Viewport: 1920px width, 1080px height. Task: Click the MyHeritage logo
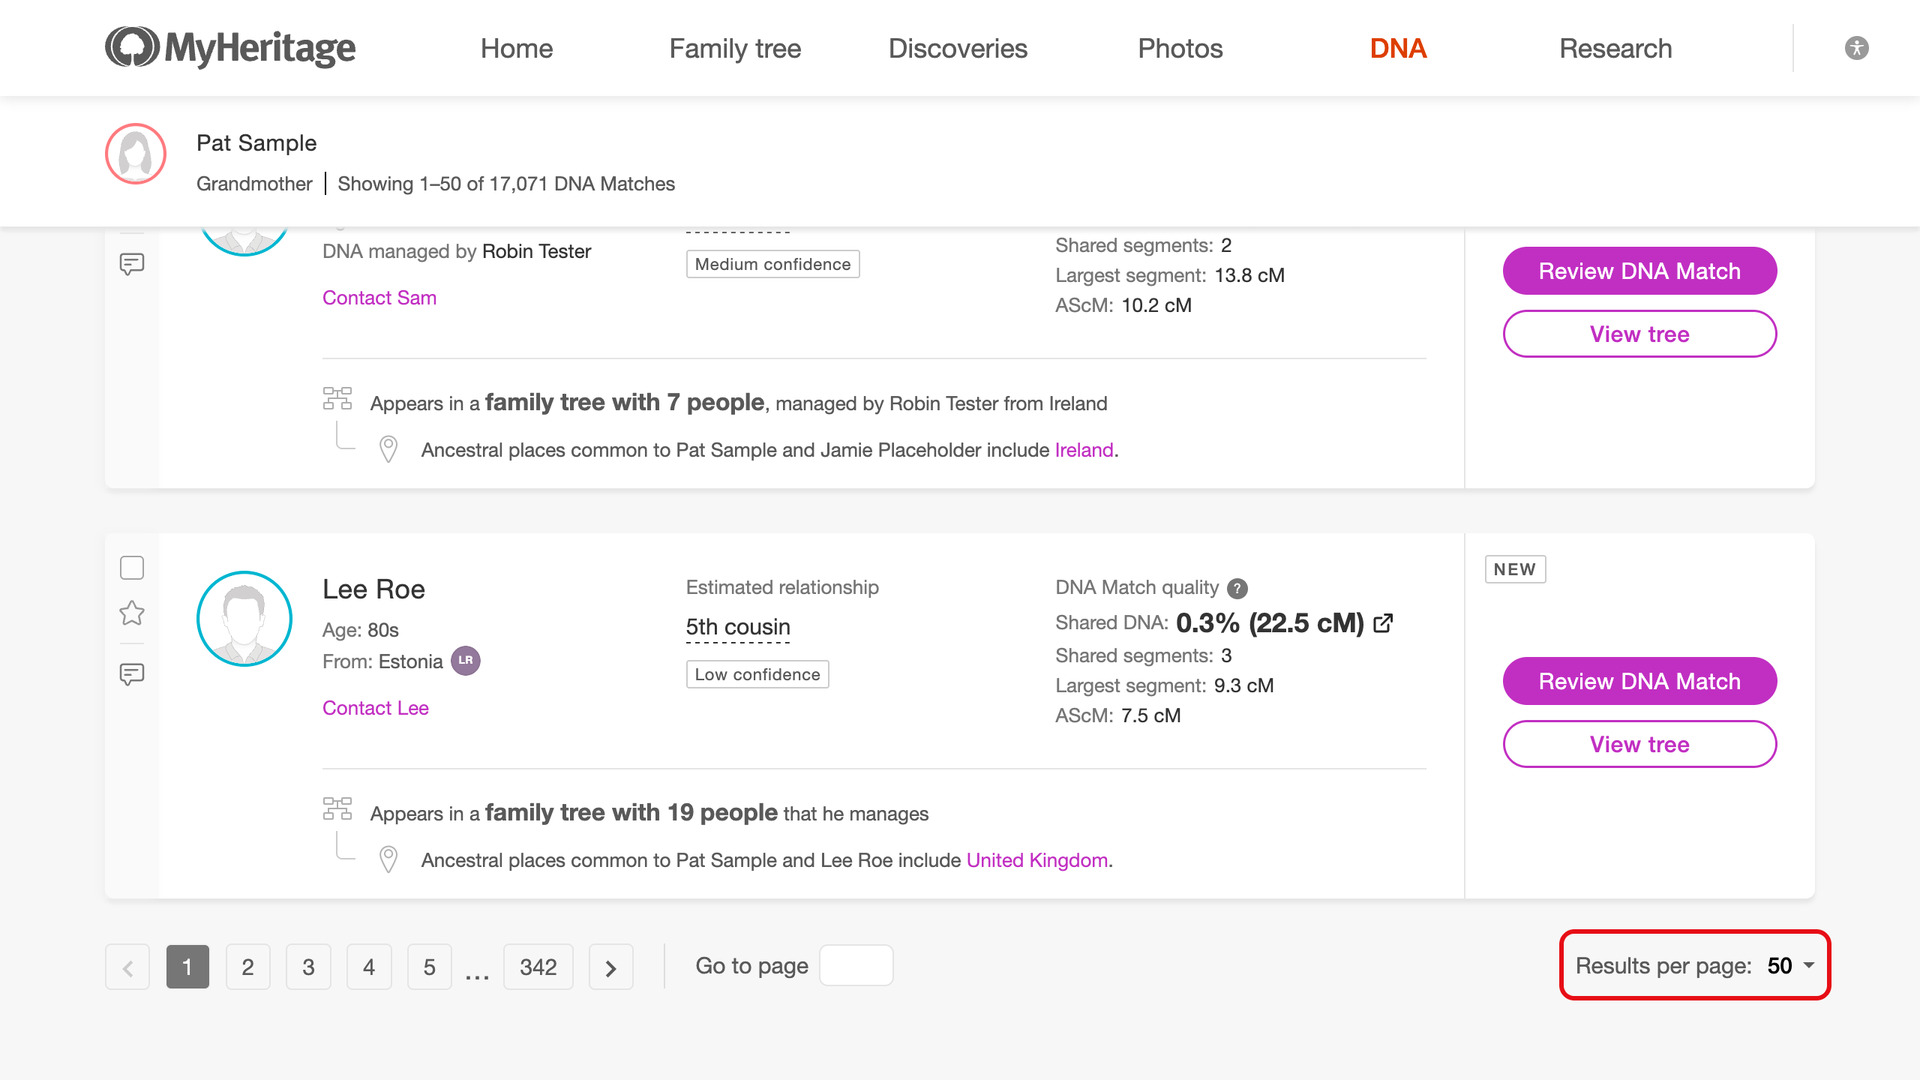point(230,47)
